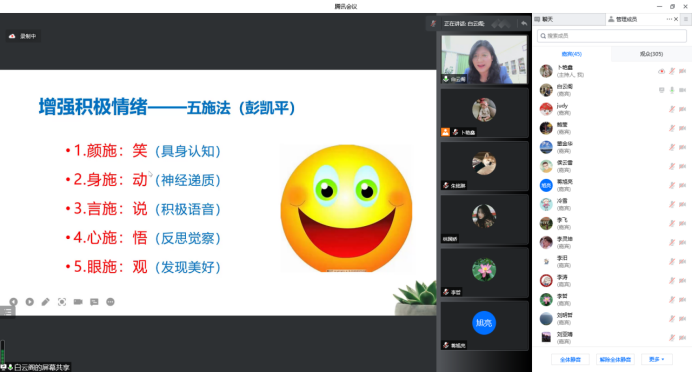Viewport: 692px width, 372px height.
Task: Click the camera icon in slide toolbar
Action: (x=78, y=302)
